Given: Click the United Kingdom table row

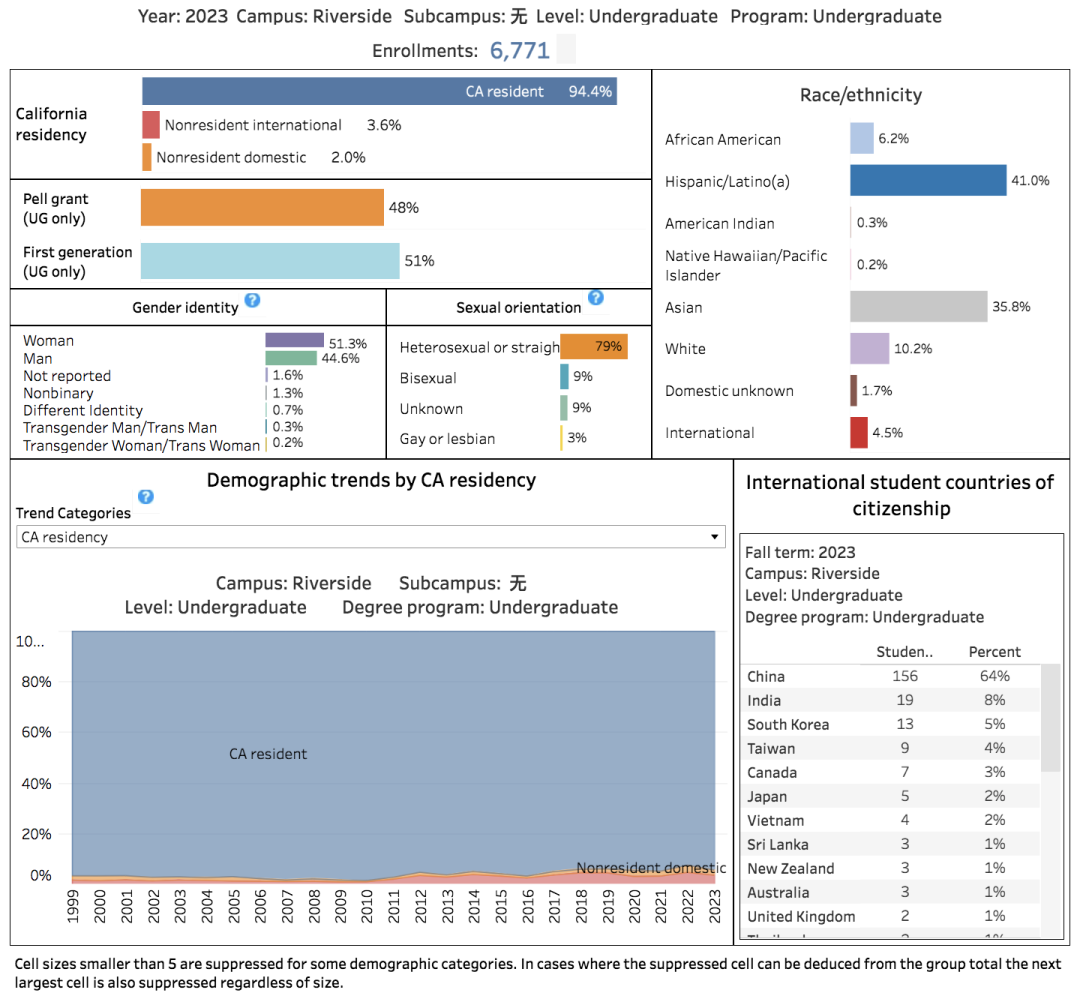Looking at the screenshot, I should (891, 917).
